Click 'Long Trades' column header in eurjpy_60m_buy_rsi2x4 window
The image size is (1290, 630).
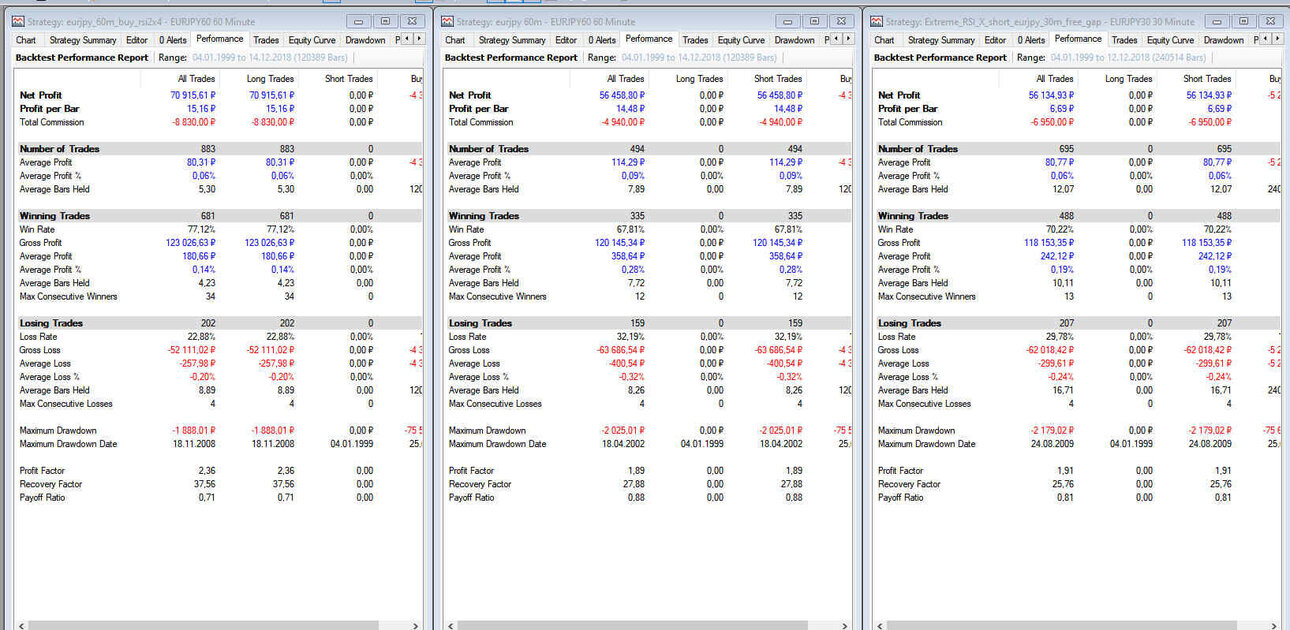[x=268, y=78]
